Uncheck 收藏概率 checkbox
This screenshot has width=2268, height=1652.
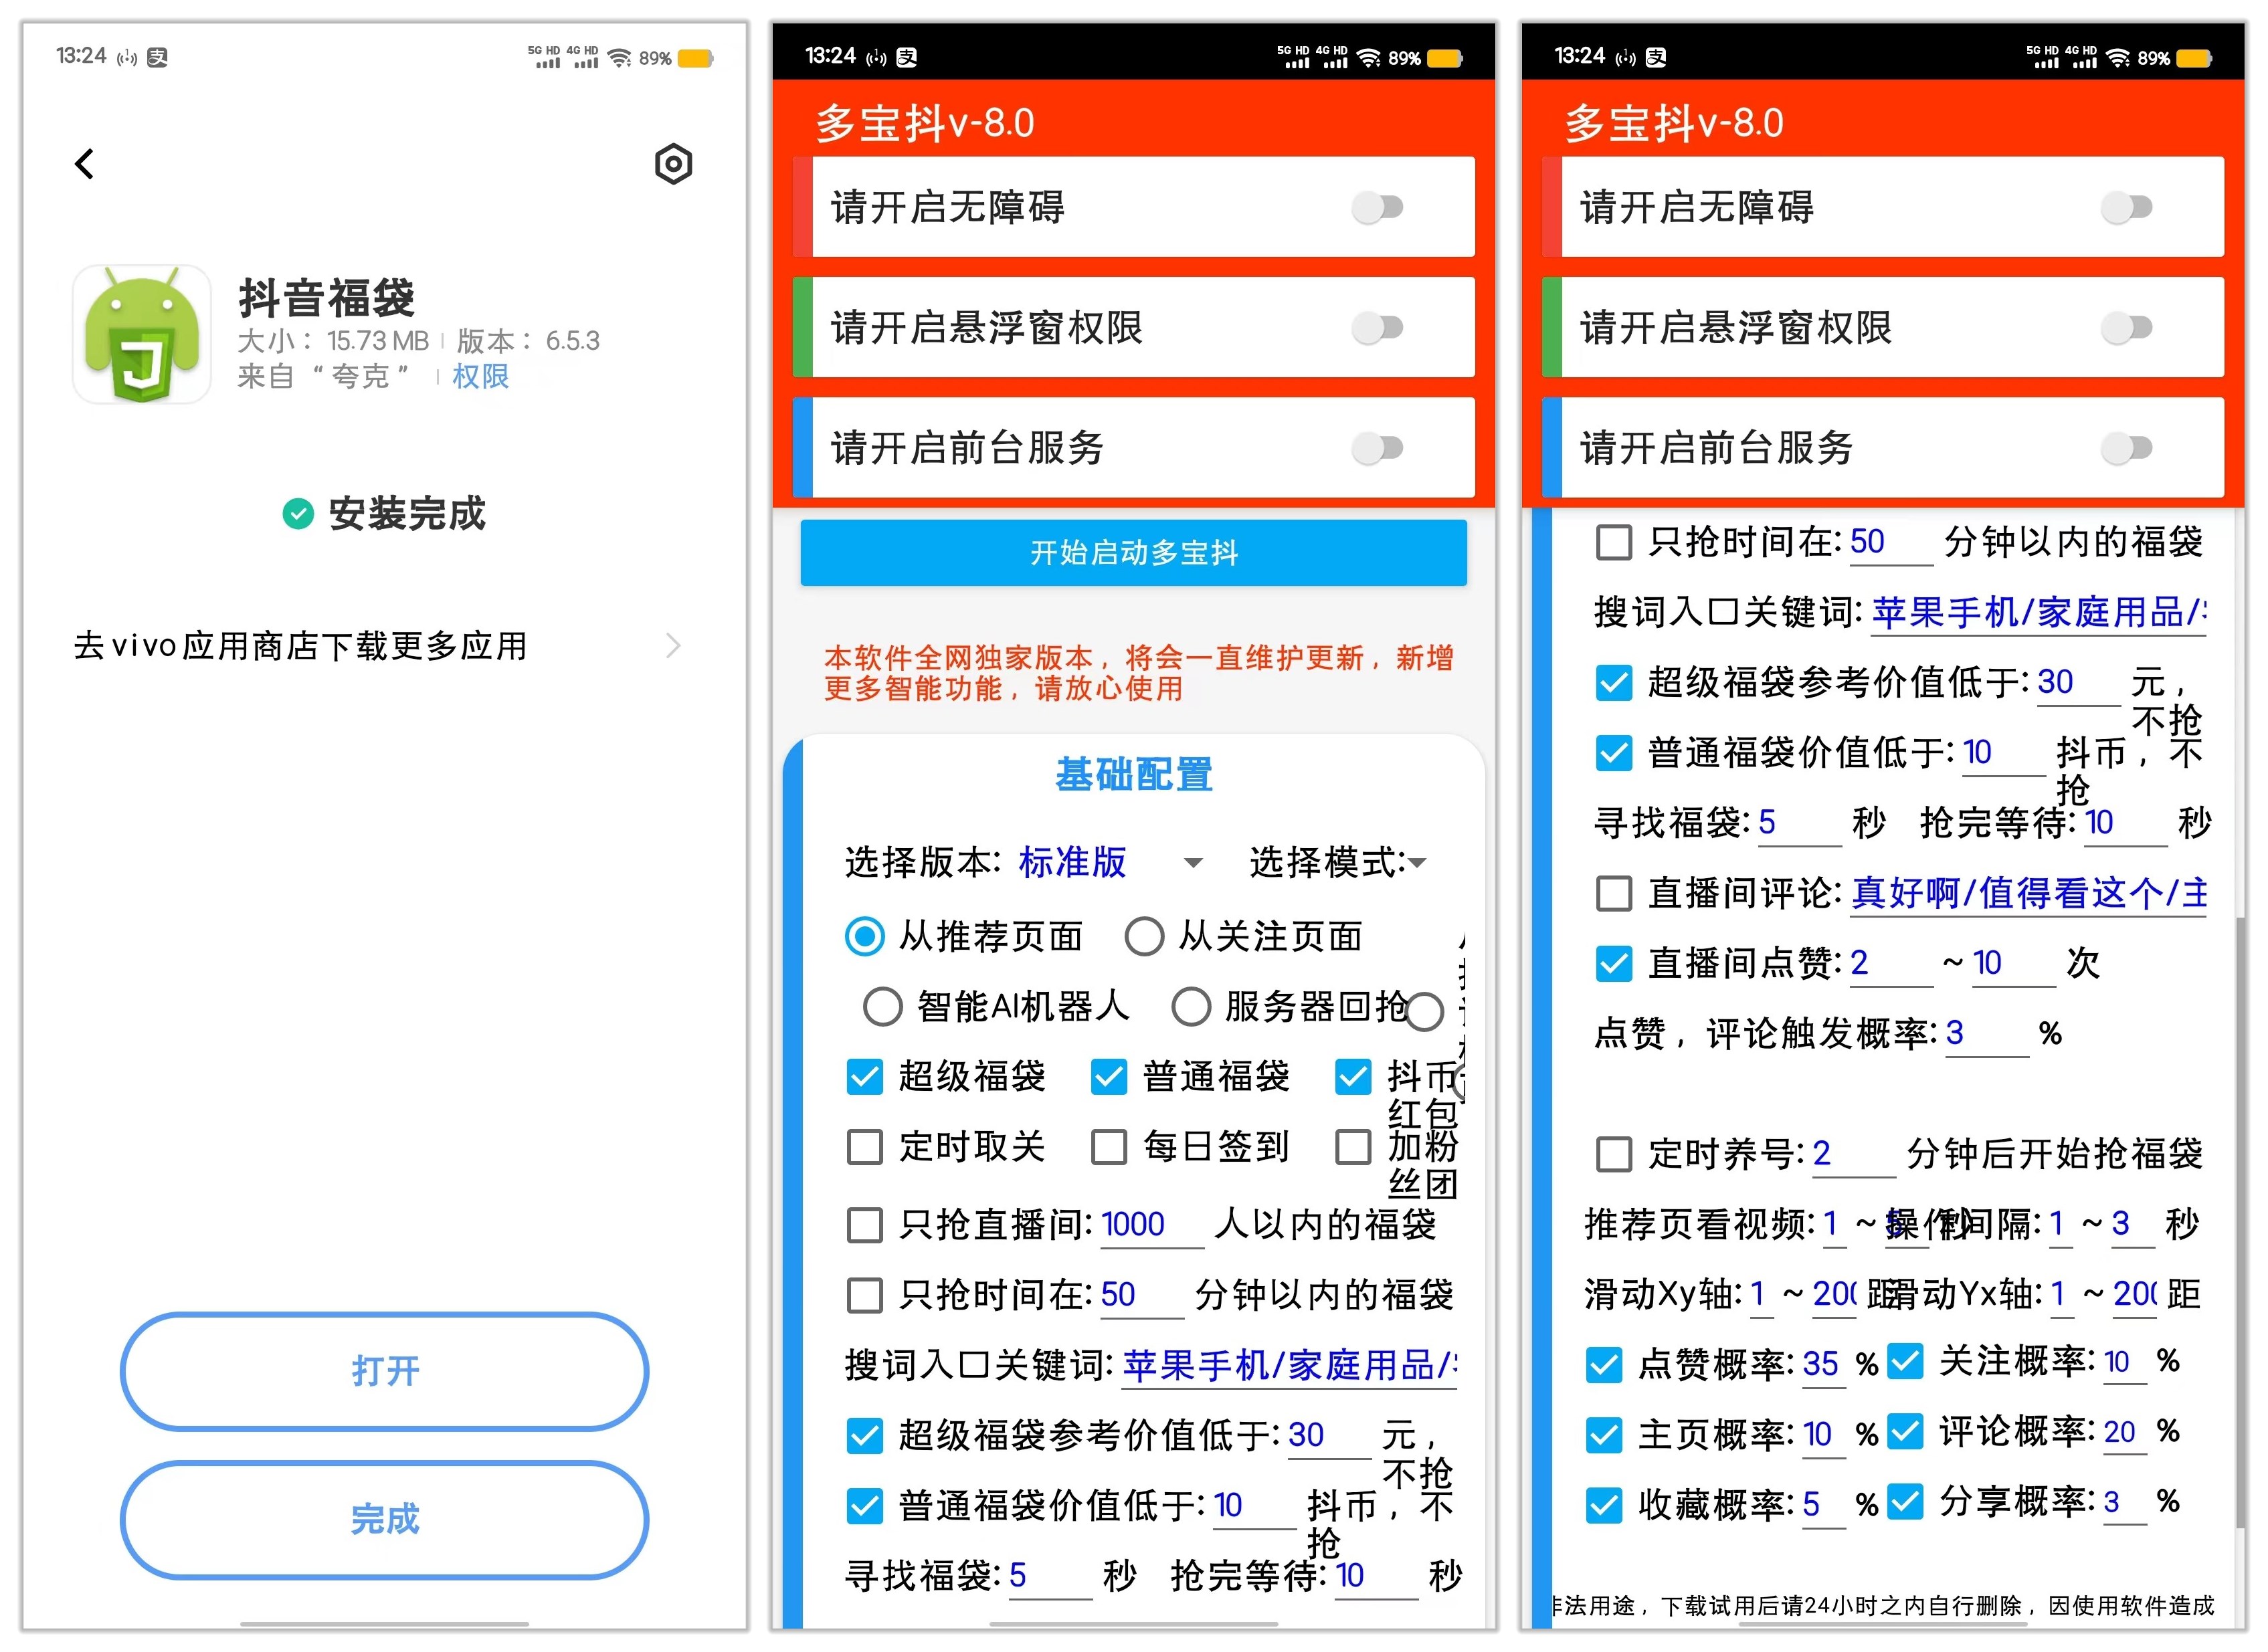pyautogui.click(x=1604, y=1505)
